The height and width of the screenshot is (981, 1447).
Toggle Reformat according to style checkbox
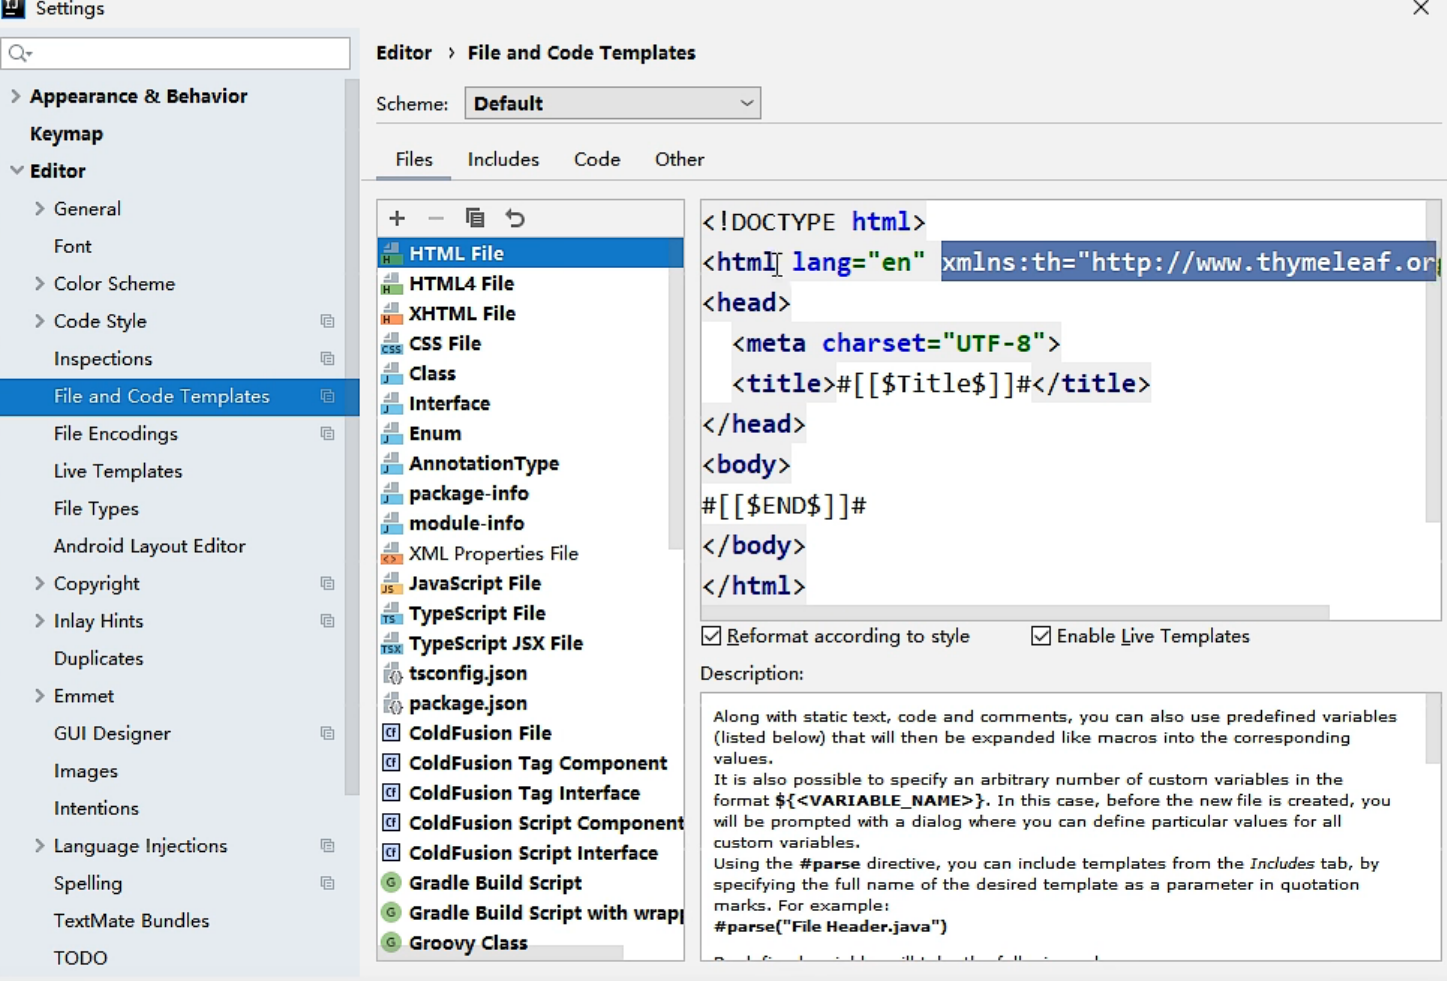point(711,636)
